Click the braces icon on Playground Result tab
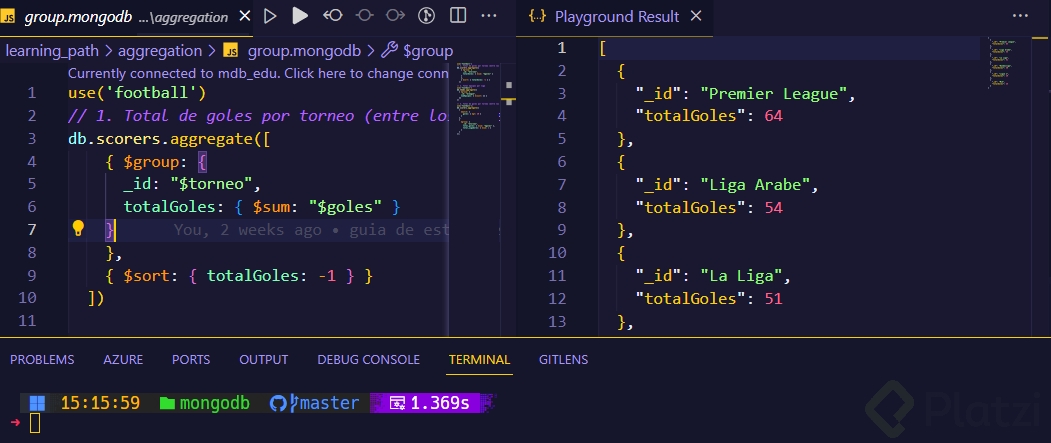This screenshot has width=1051, height=443. coord(537,16)
